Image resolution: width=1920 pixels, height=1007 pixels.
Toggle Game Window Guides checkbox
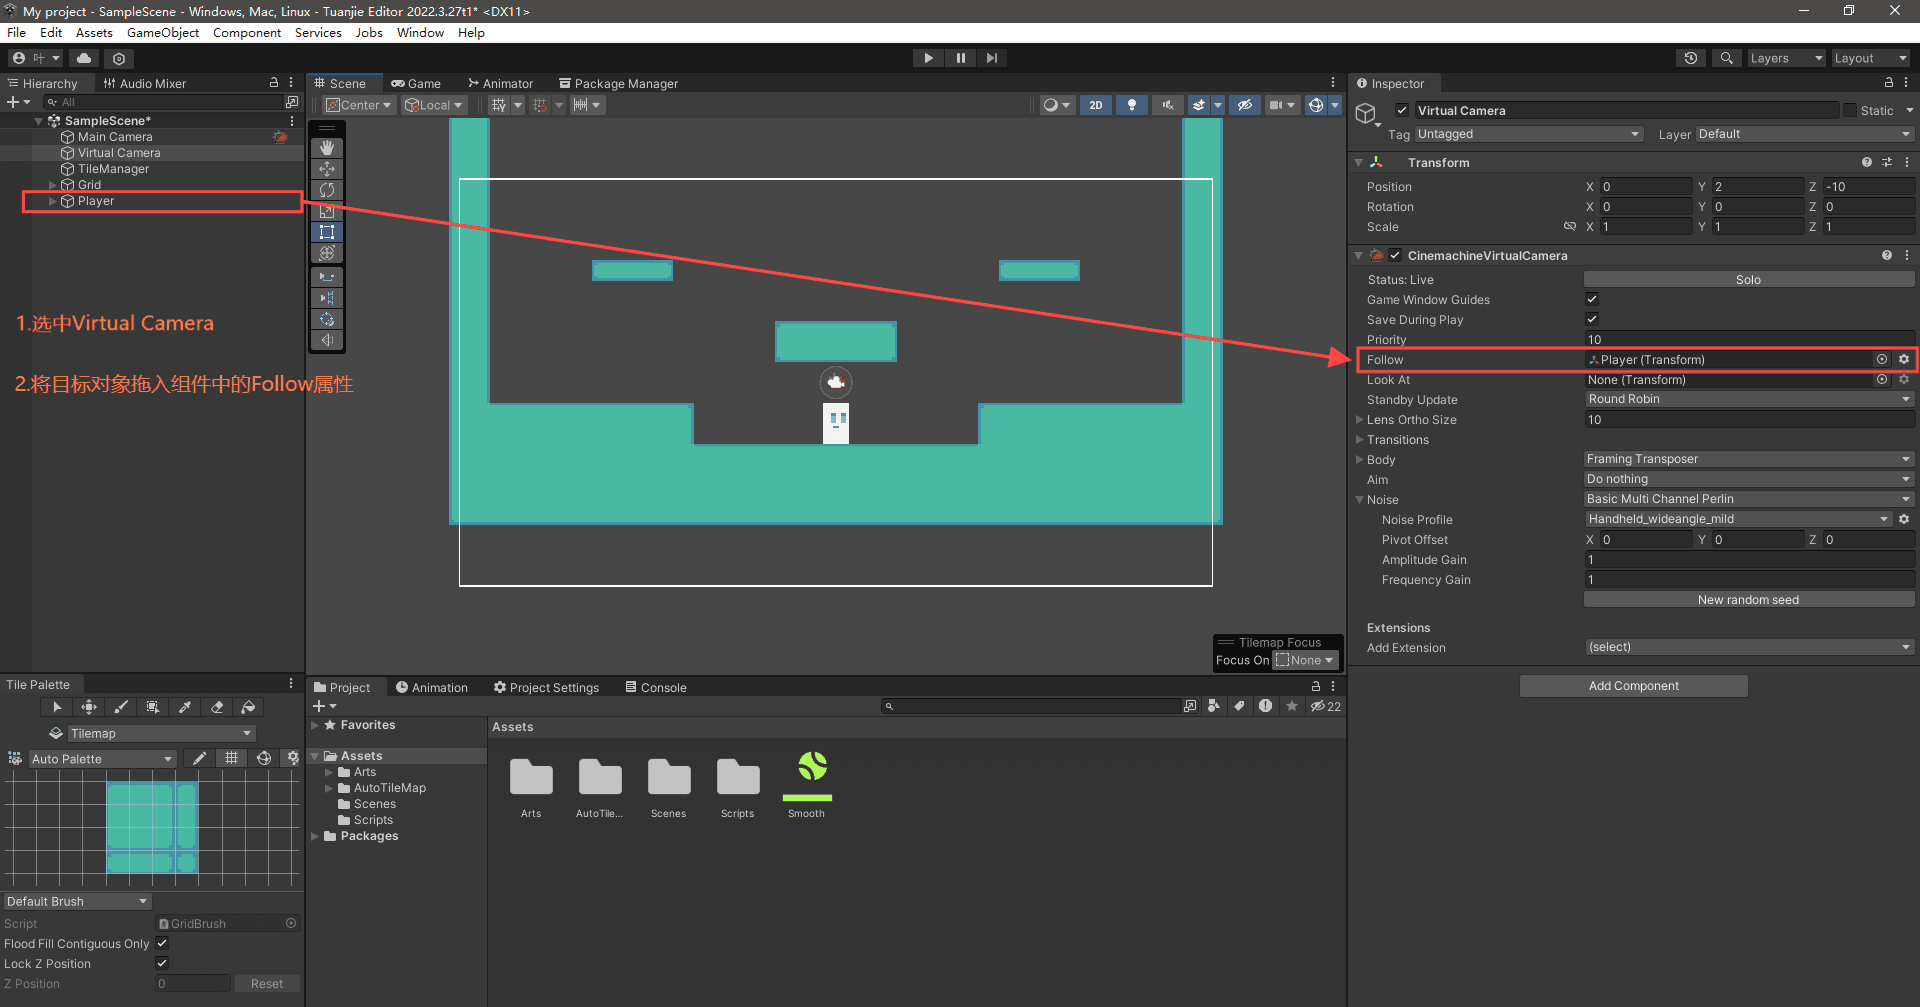click(1592, 299)
